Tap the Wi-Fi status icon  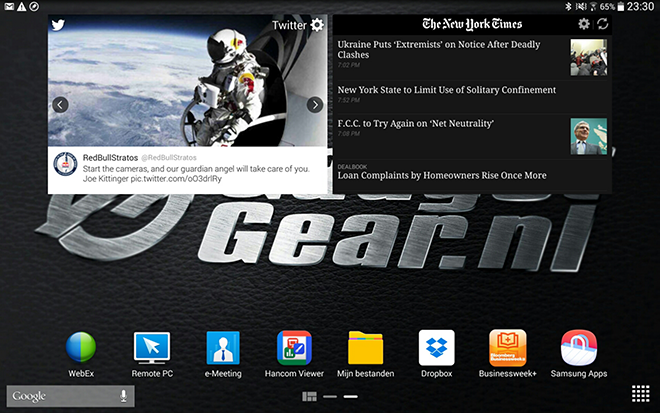click(593, 6)
